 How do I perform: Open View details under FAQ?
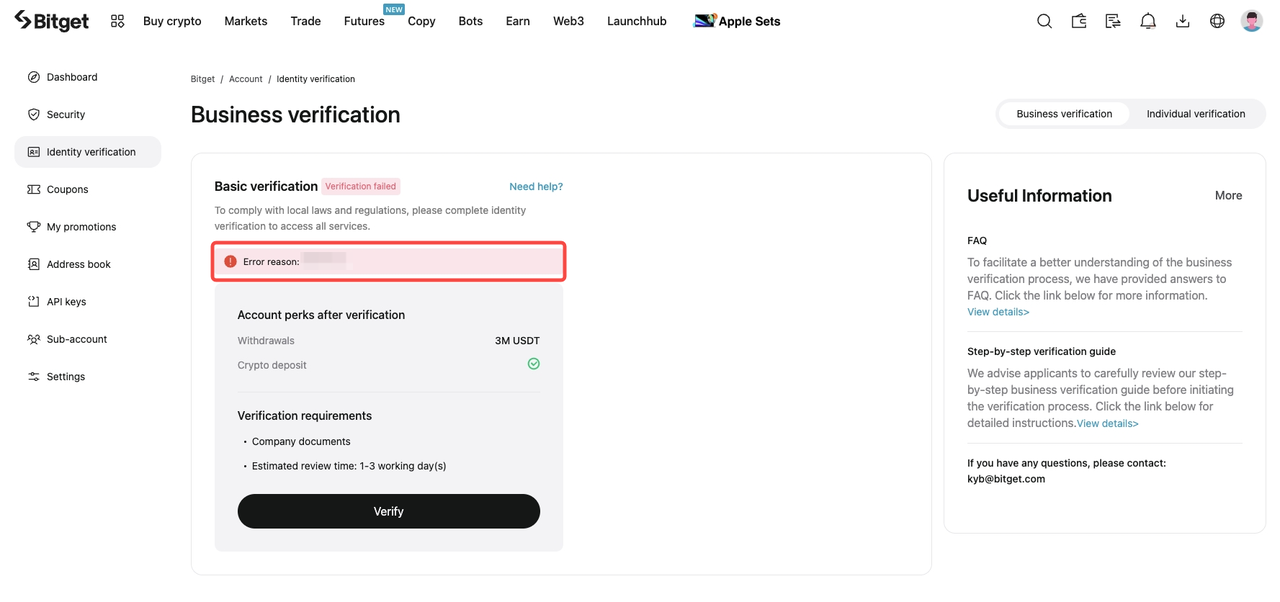(x=998, y=312)
